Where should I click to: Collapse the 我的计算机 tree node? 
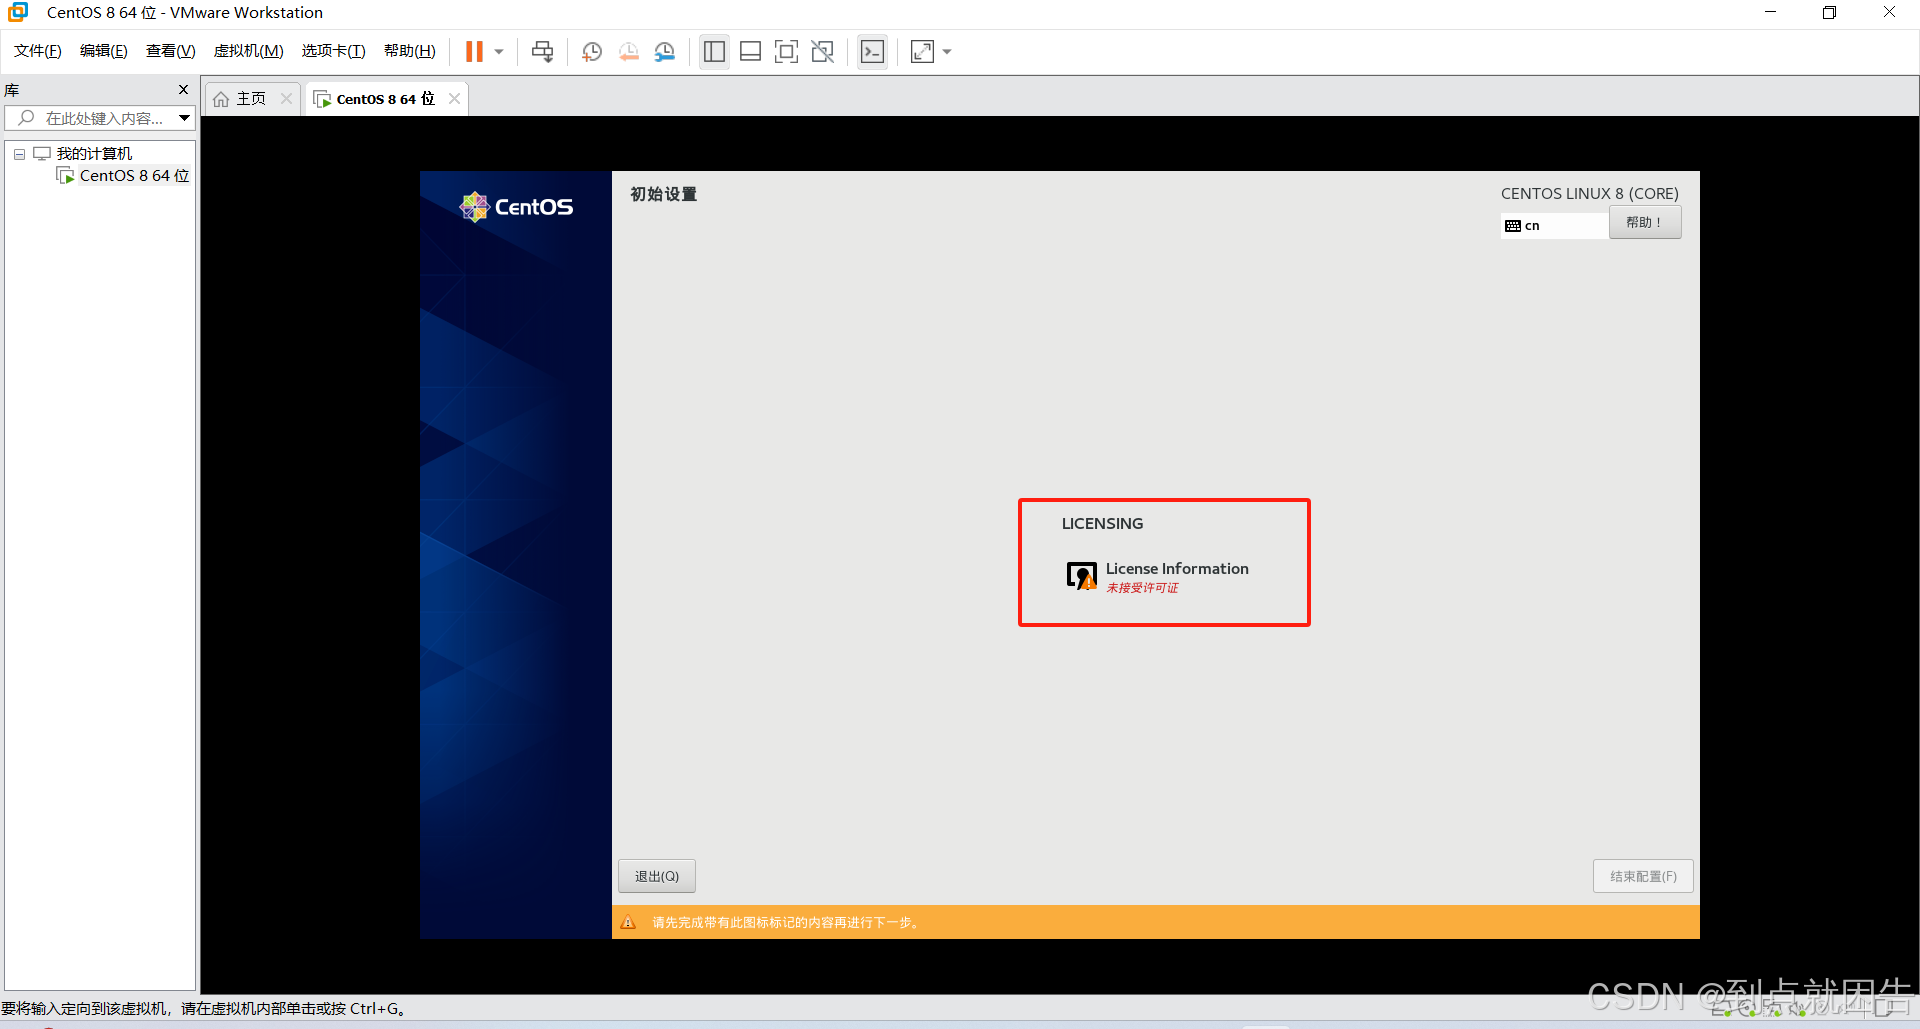(x=19, y=154)
